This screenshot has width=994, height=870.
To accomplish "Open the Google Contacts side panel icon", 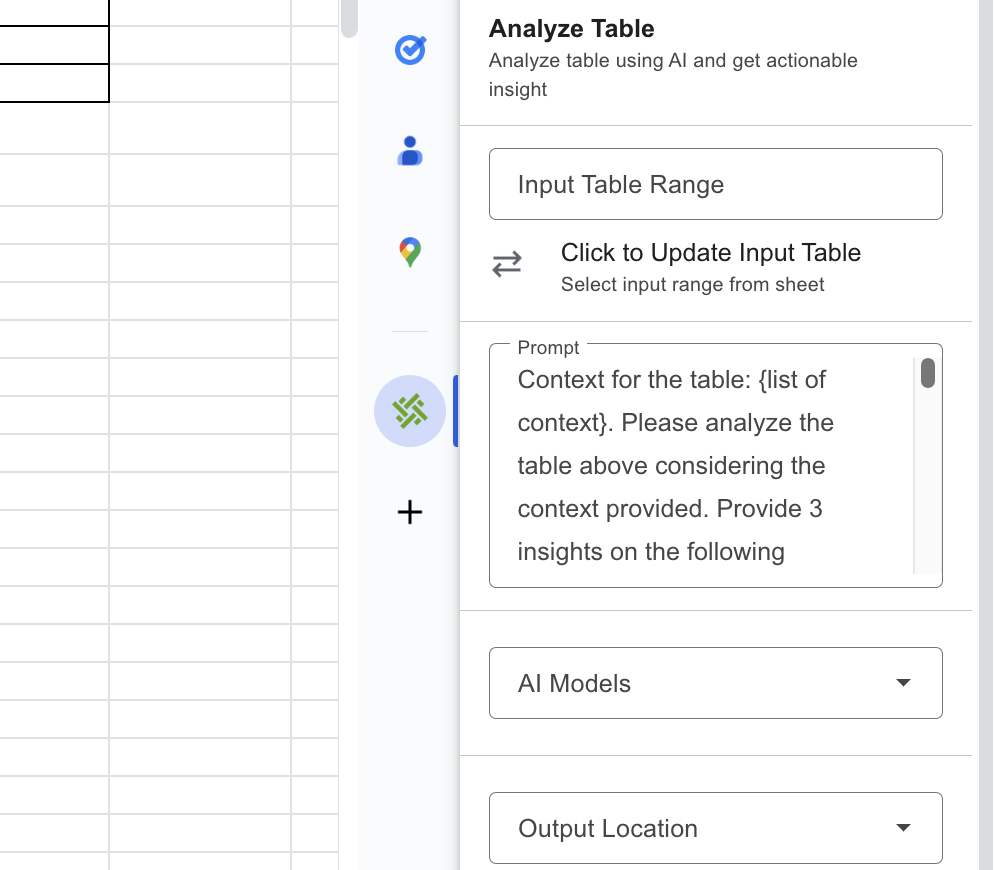I will [x=410, y=151].
